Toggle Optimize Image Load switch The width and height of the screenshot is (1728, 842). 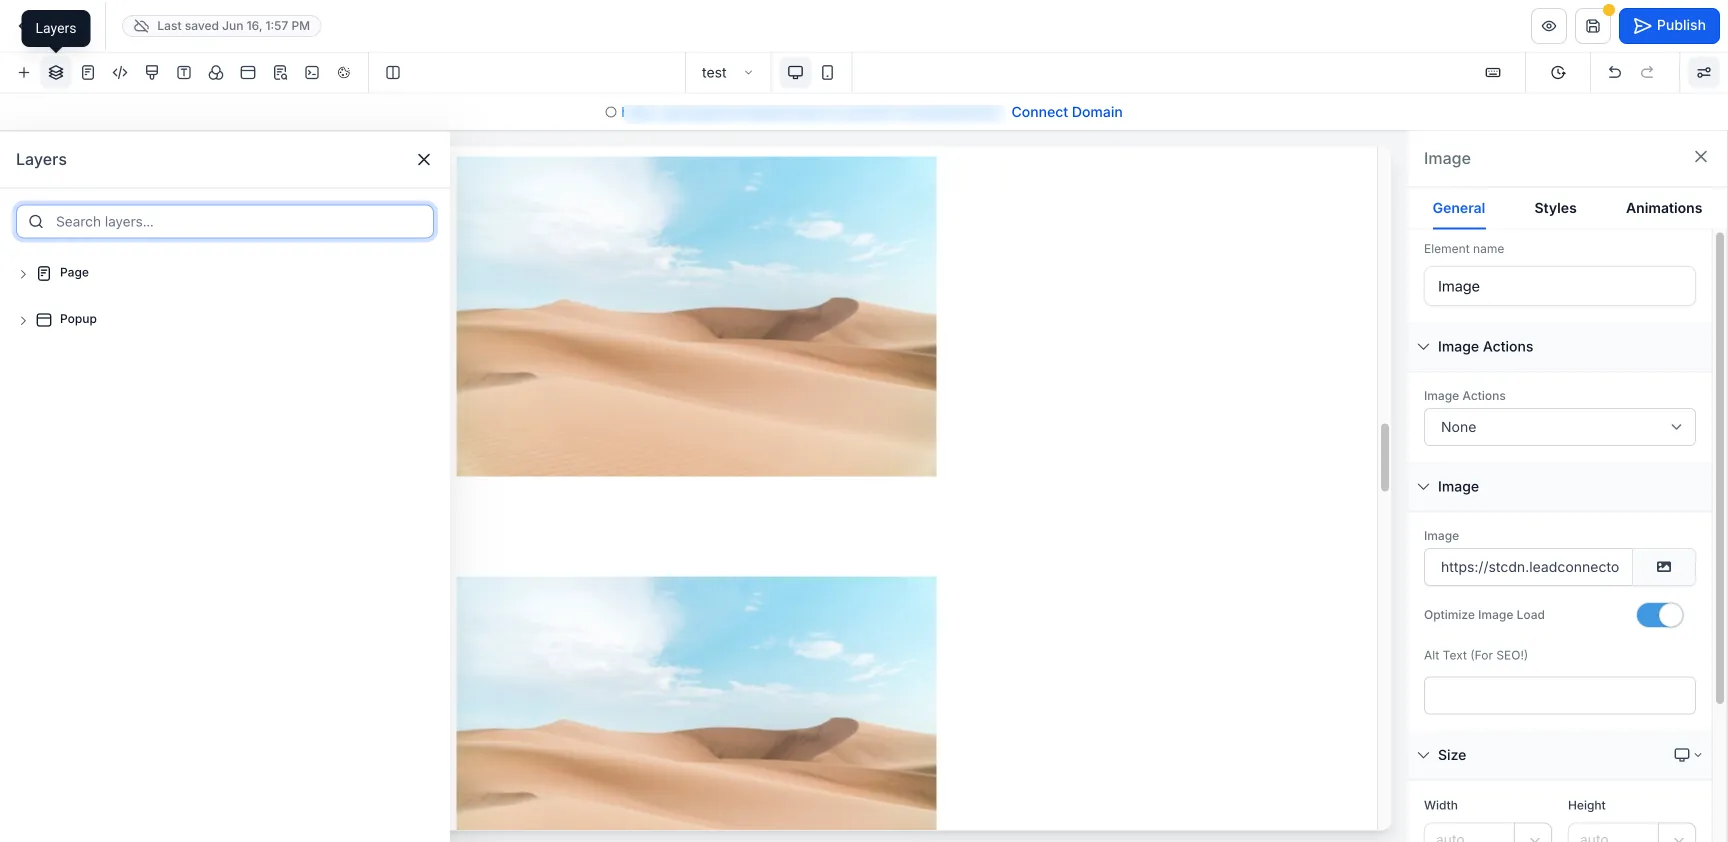(x=1660, y=615)
